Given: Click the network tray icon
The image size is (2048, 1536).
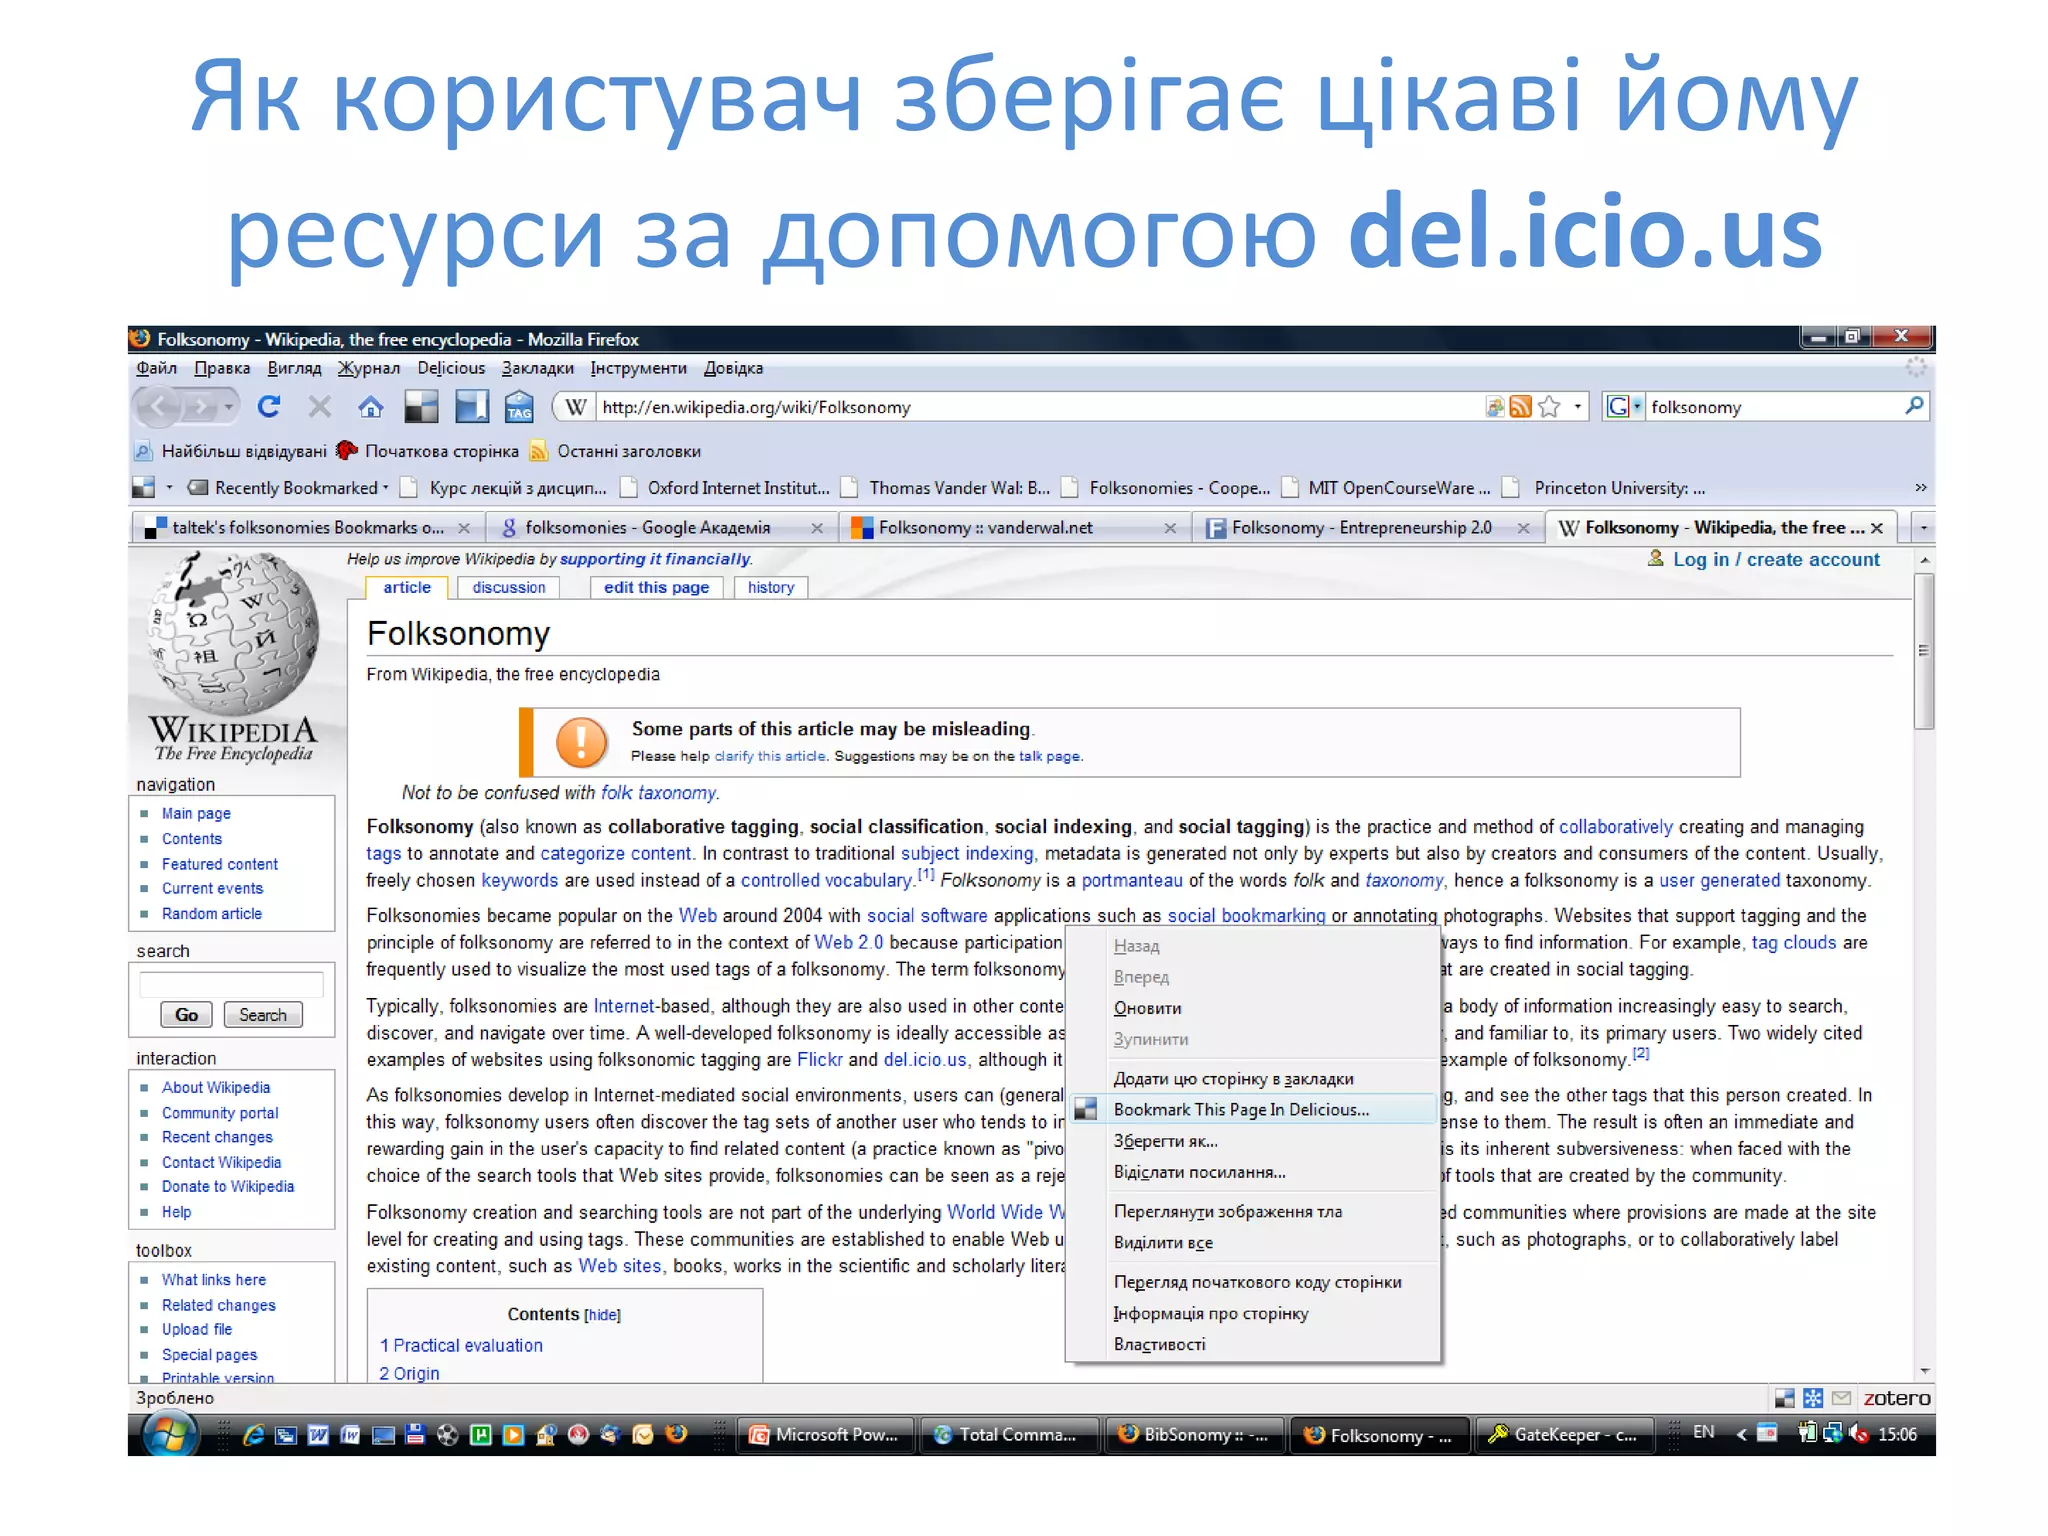Looking at the screenshot, I should [x=1833, y=1433].
